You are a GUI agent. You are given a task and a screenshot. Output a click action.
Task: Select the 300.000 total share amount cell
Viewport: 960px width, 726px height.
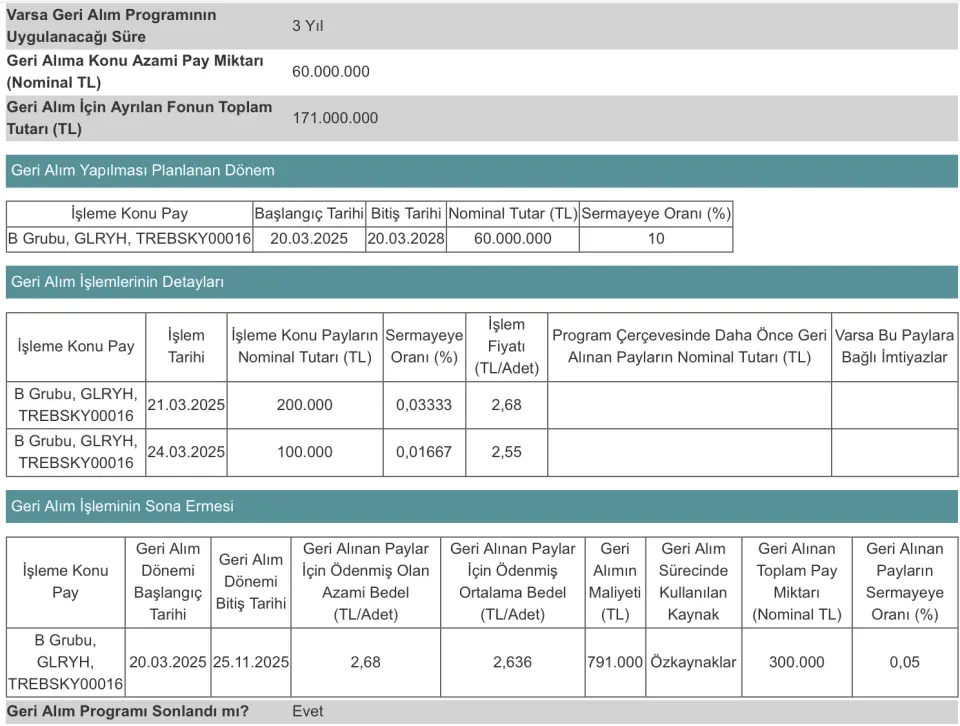[797, 662]
